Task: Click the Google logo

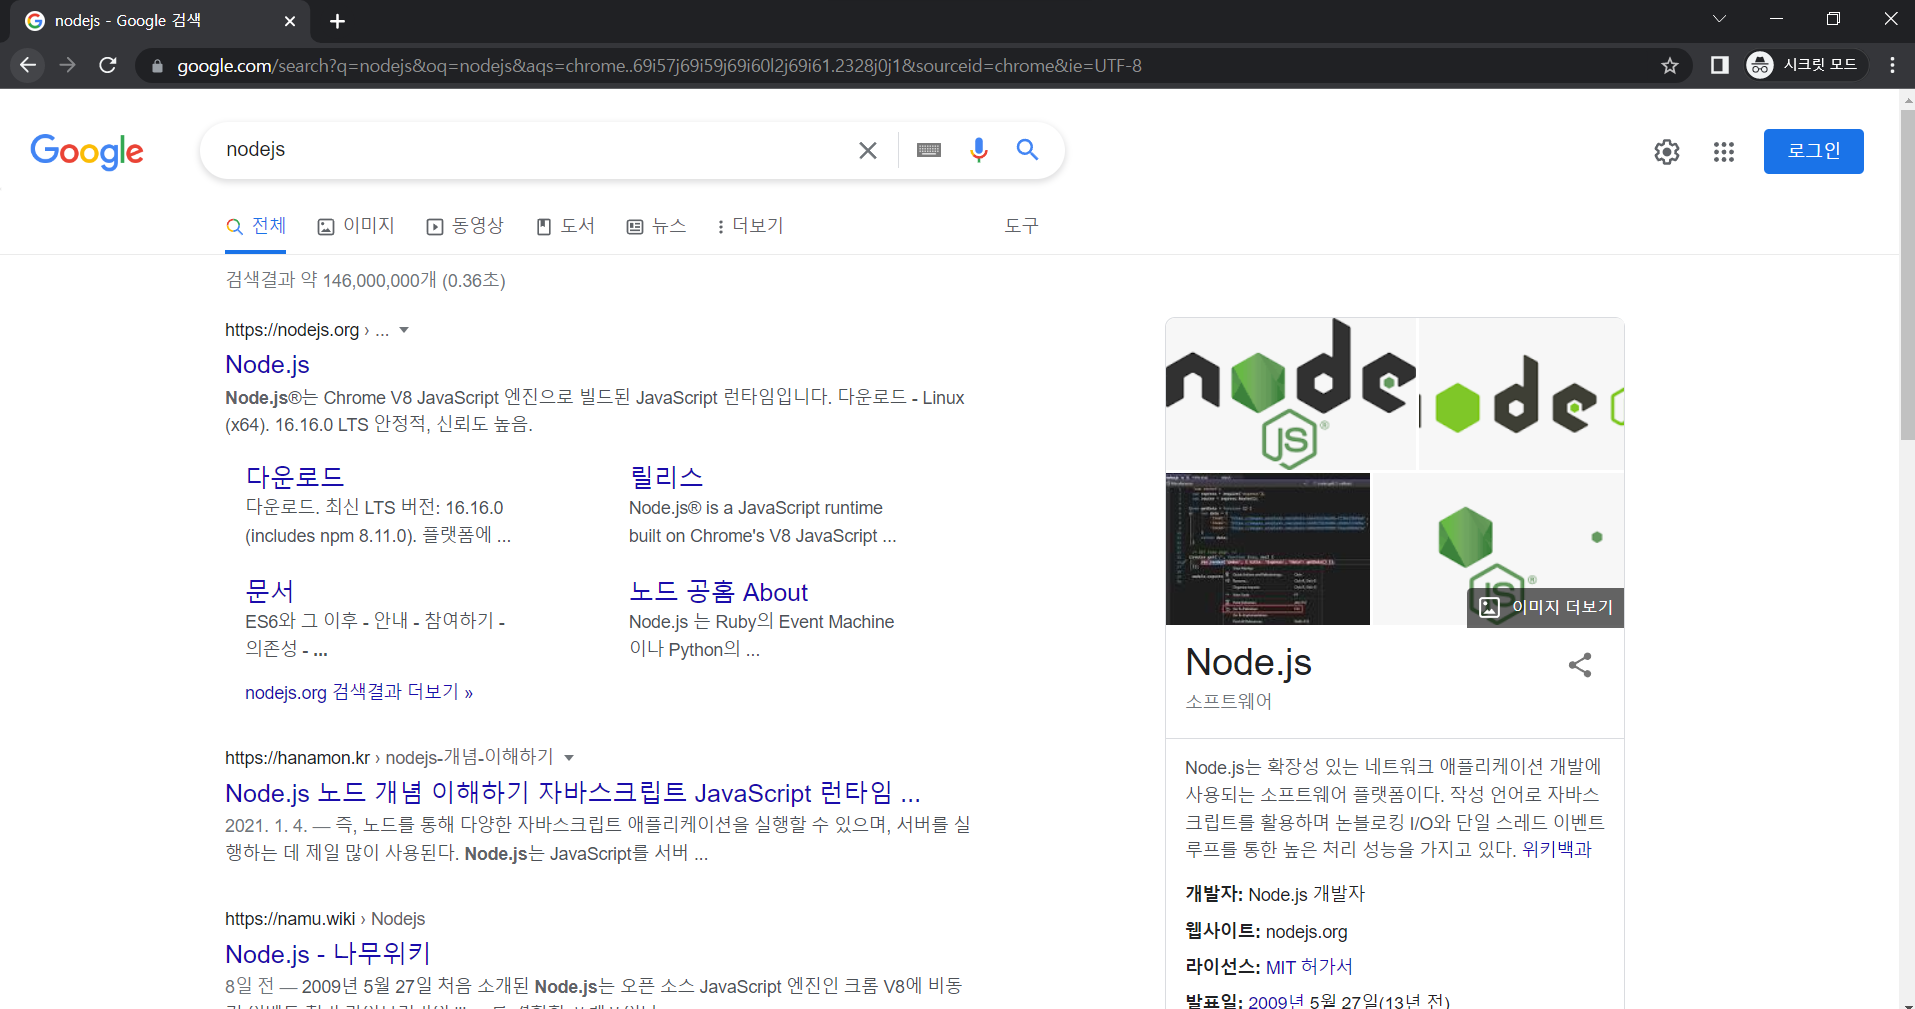Action: coord(87,152)
